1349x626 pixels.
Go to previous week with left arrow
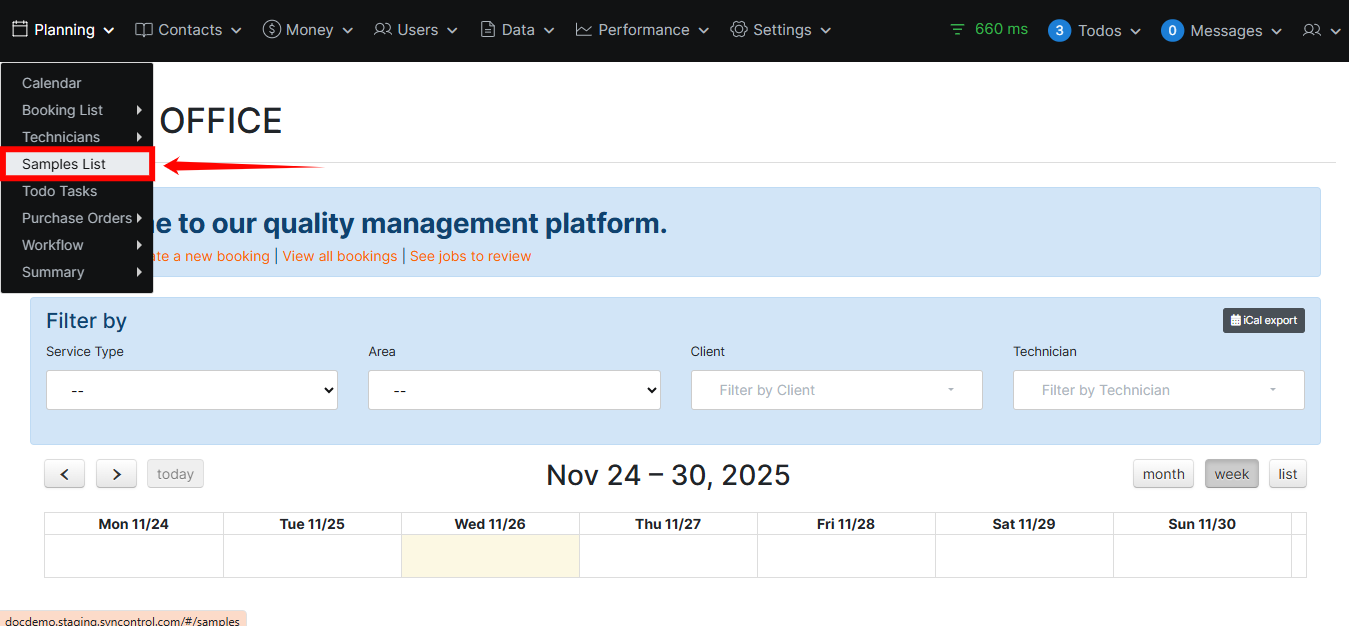pos(65,474)
